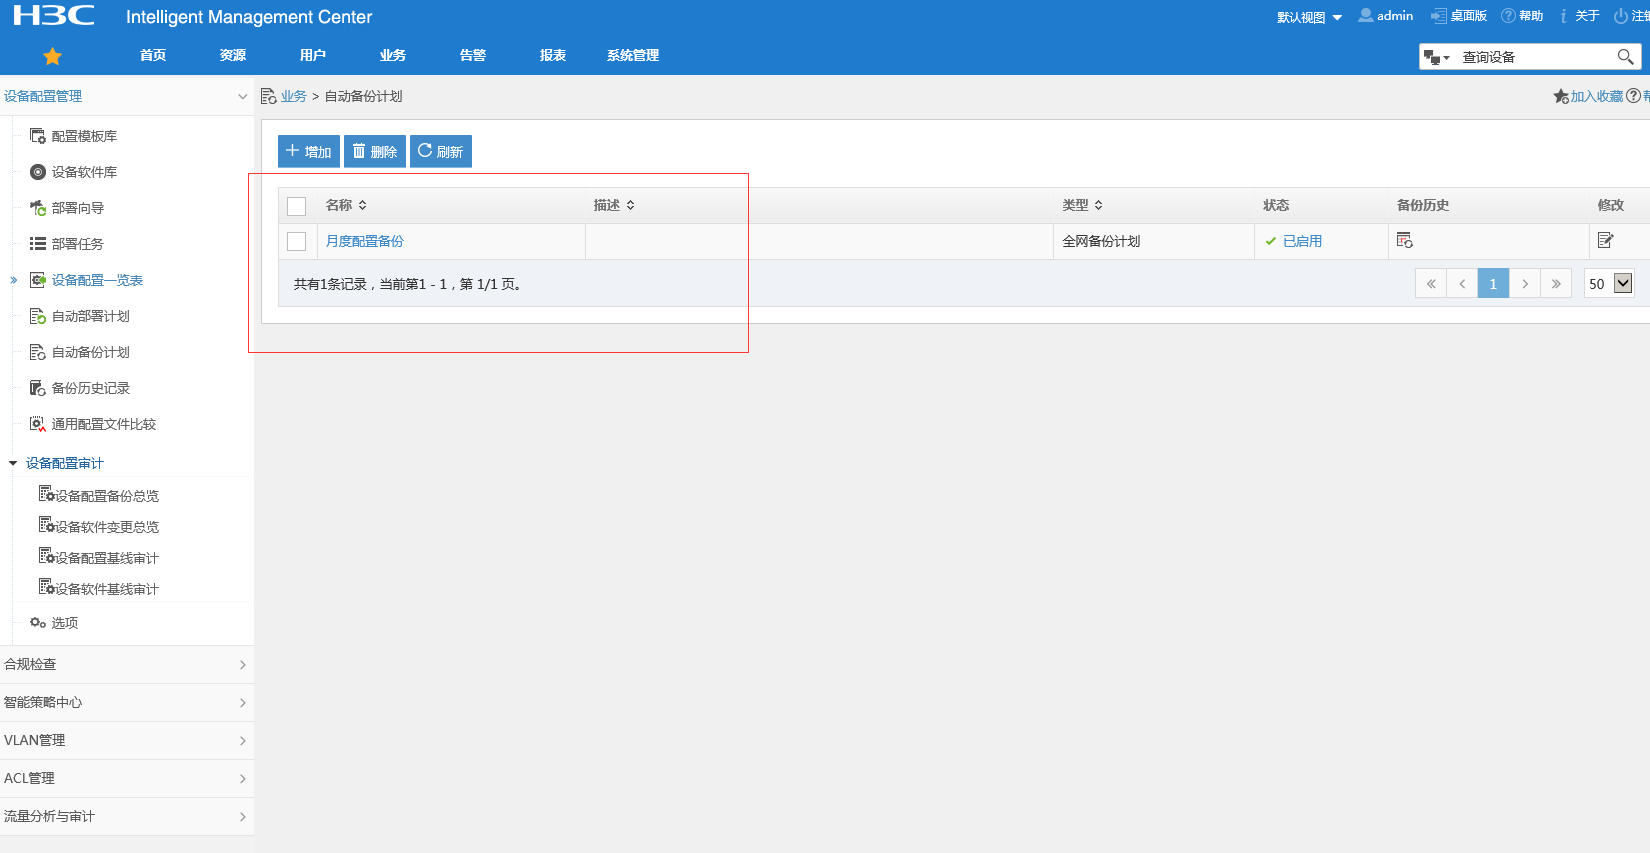
Task: Open the 业务 menu
Action: [393, 56]
